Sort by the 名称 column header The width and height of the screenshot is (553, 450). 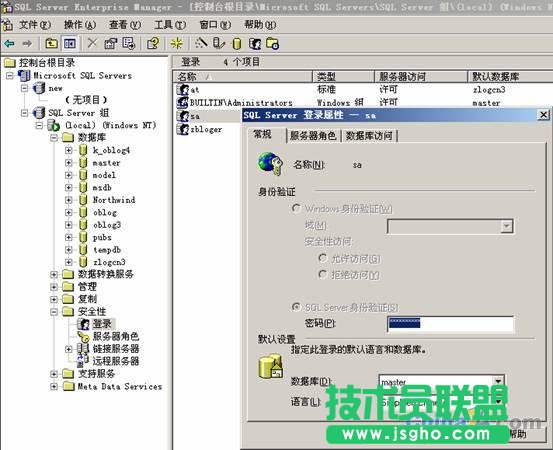click(243, 76)
